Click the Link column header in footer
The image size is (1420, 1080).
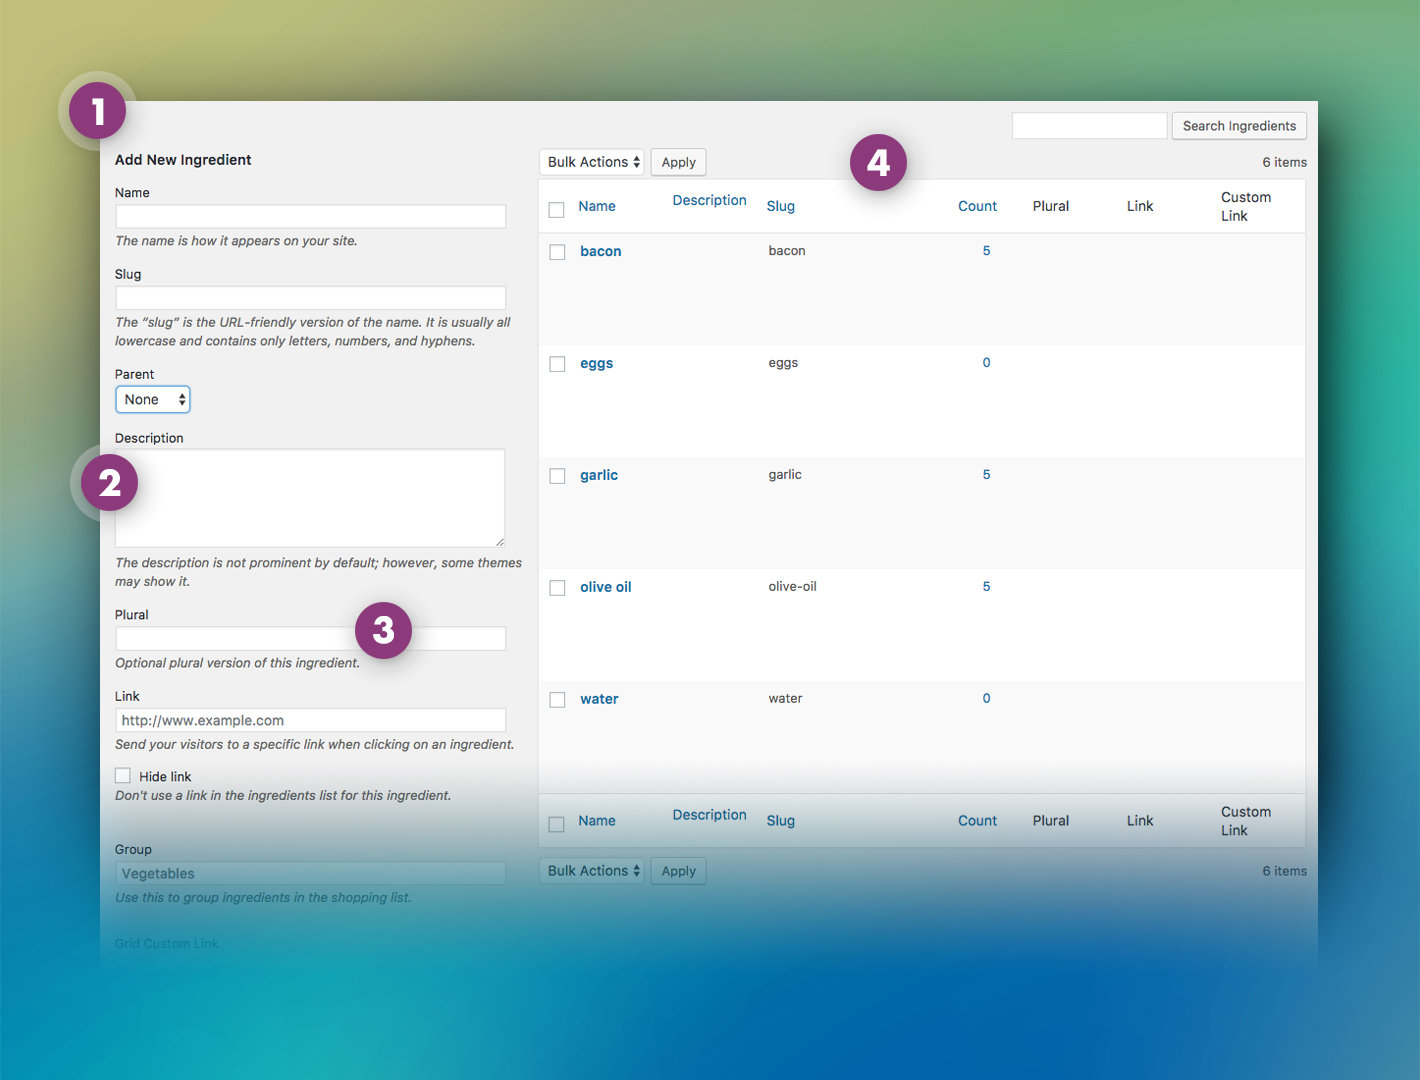click(x=1140, y=821)
